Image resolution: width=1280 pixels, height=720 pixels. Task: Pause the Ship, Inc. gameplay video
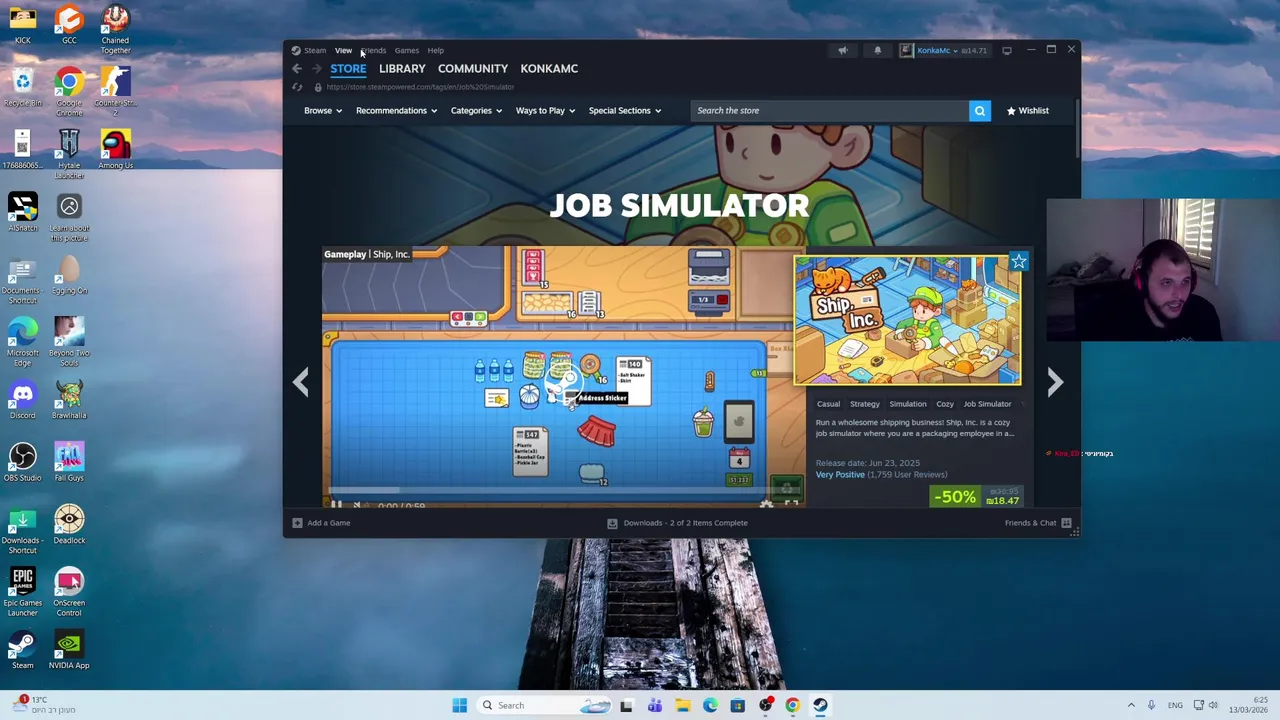click(x=336, y=505)
